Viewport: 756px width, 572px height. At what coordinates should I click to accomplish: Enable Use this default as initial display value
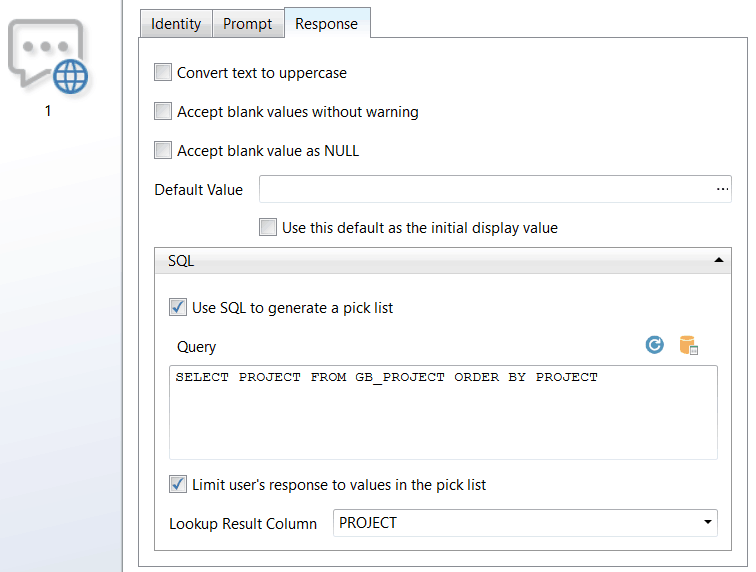(x=268, y=227)
